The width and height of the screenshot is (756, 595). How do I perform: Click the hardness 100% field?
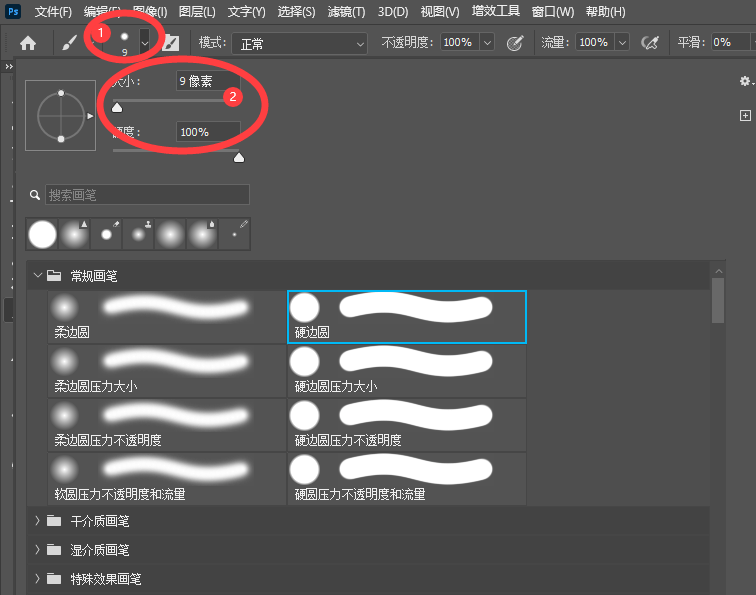point(208,132)
